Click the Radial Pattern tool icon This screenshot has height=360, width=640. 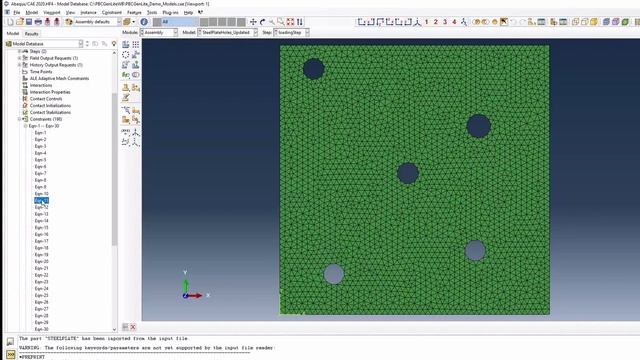click(x=126, y=54)
